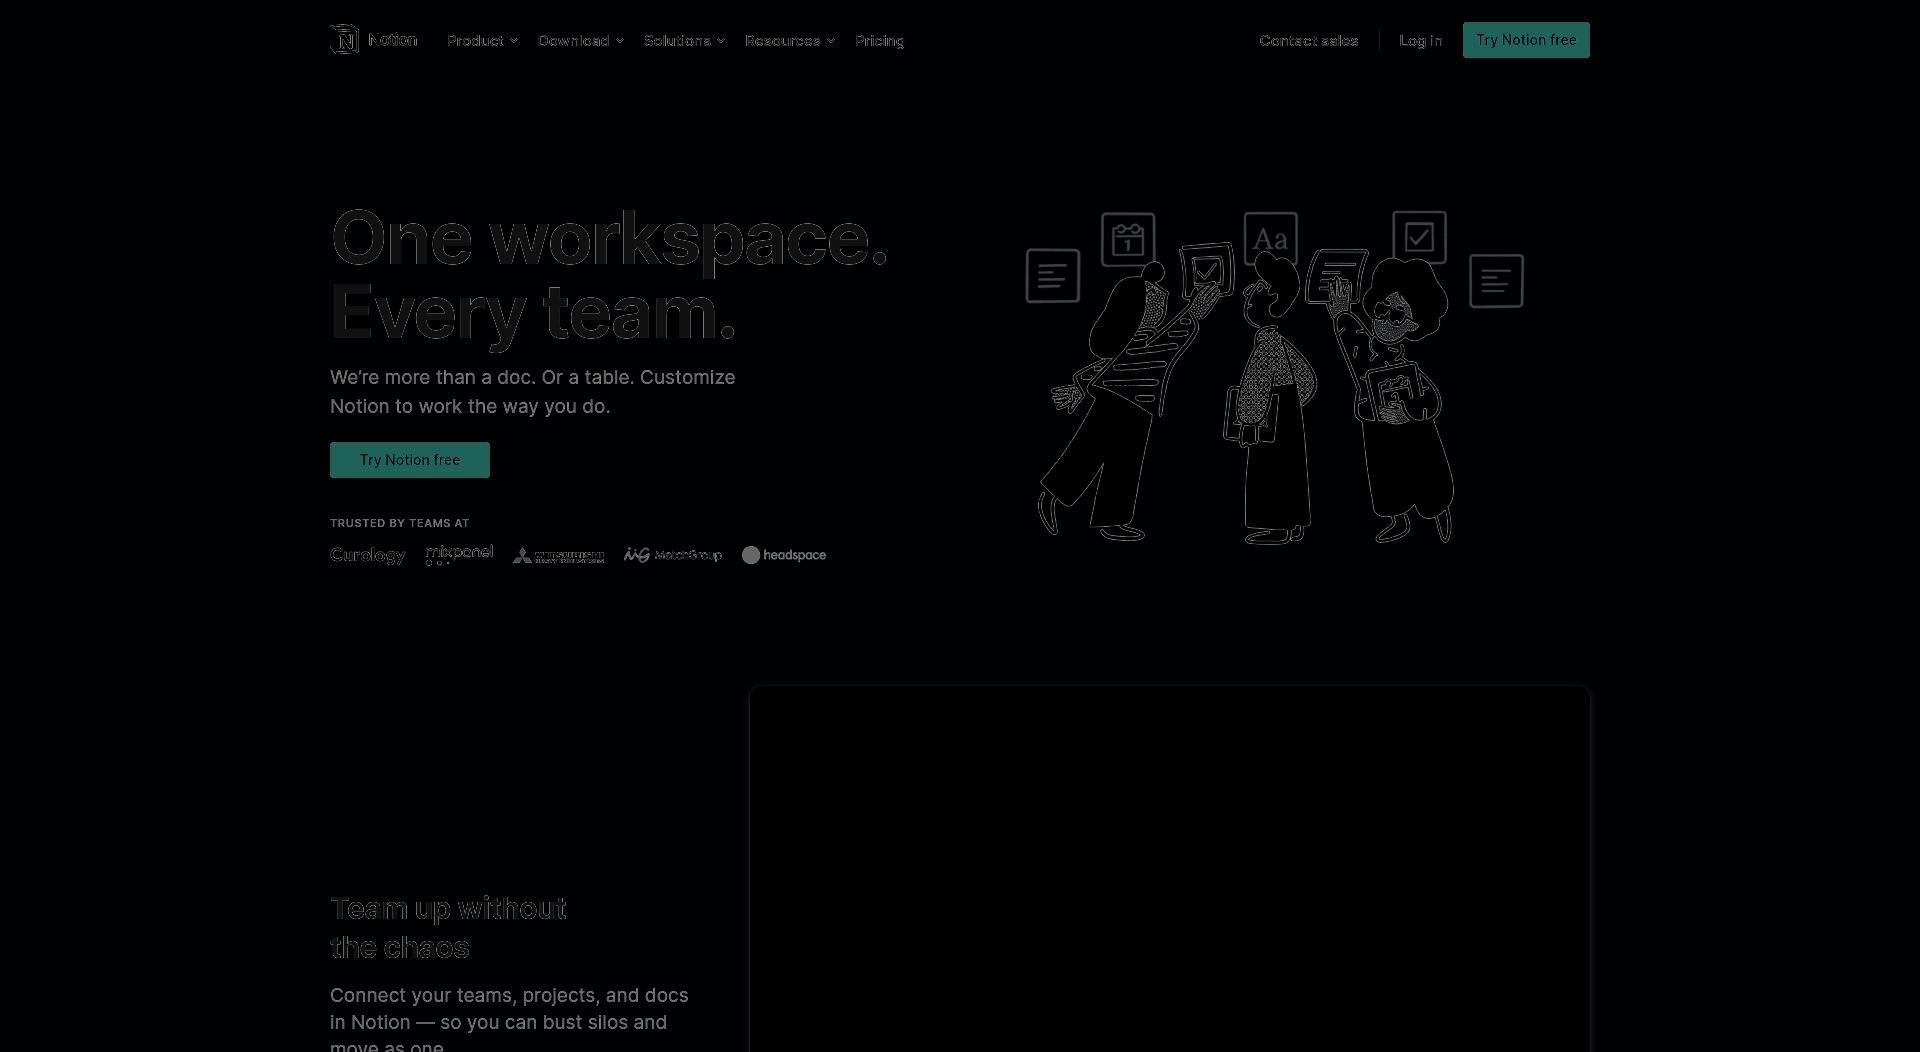Click Try Notion free below the hero text
Screen dimensions: 1920x1052
(x=410, y=460)
